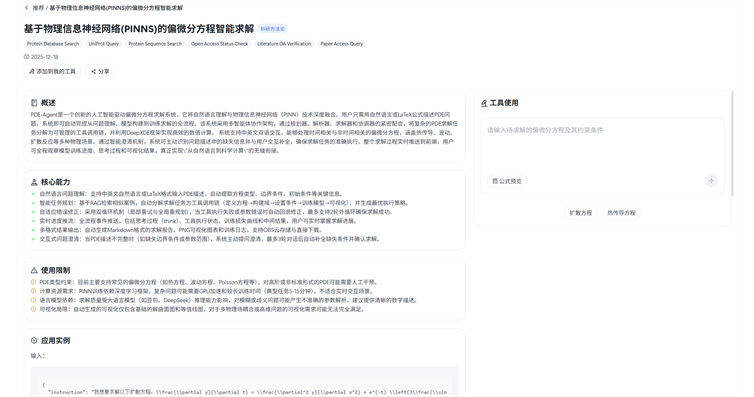Select the UniProt Query tag
The height and width of the screenshot is (397, 754).
click(103, 44)
